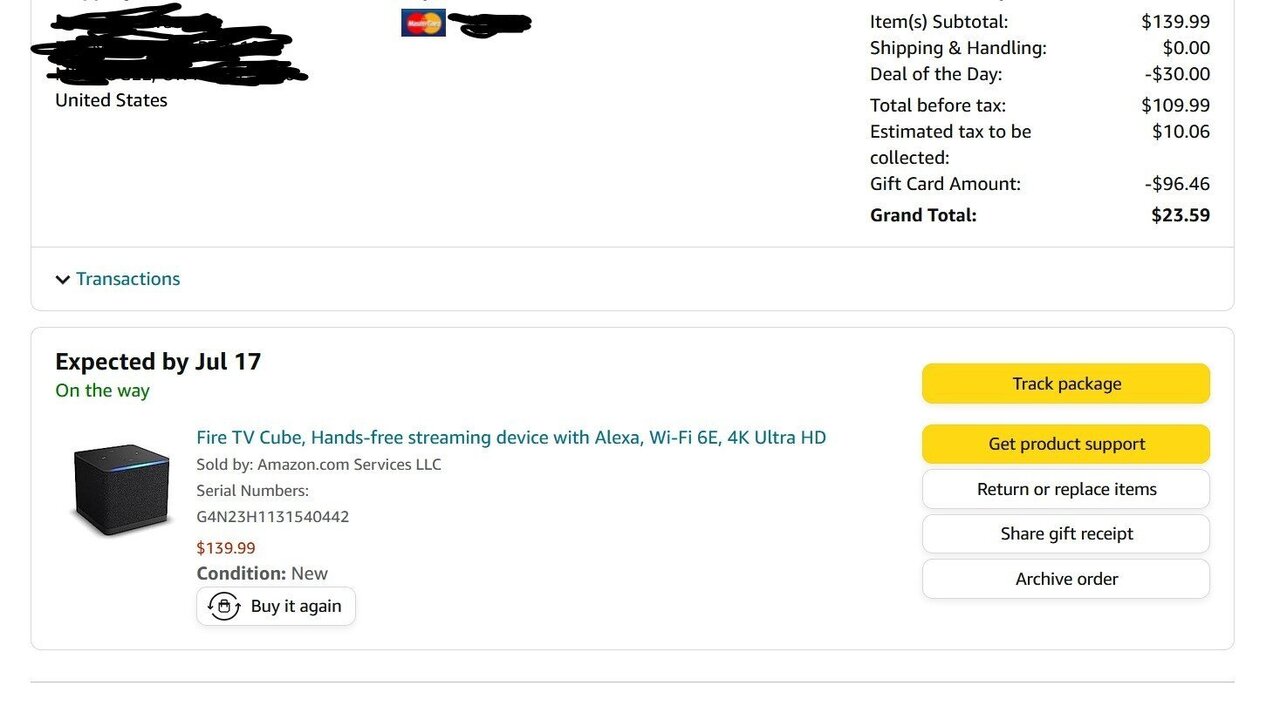Select Return or replace items
The height and width of the screenshot is (706, 1280).
(1066, 489)
